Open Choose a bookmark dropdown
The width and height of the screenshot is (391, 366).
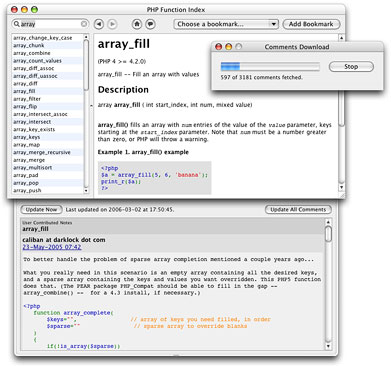pos(226,24)
